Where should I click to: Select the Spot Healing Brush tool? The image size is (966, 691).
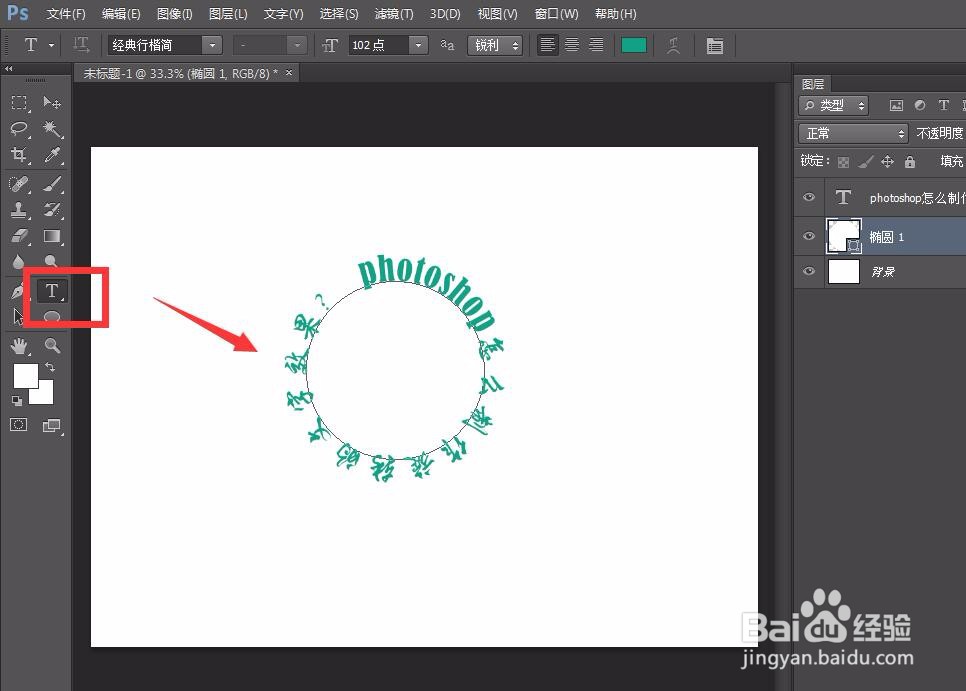(19, 184)
